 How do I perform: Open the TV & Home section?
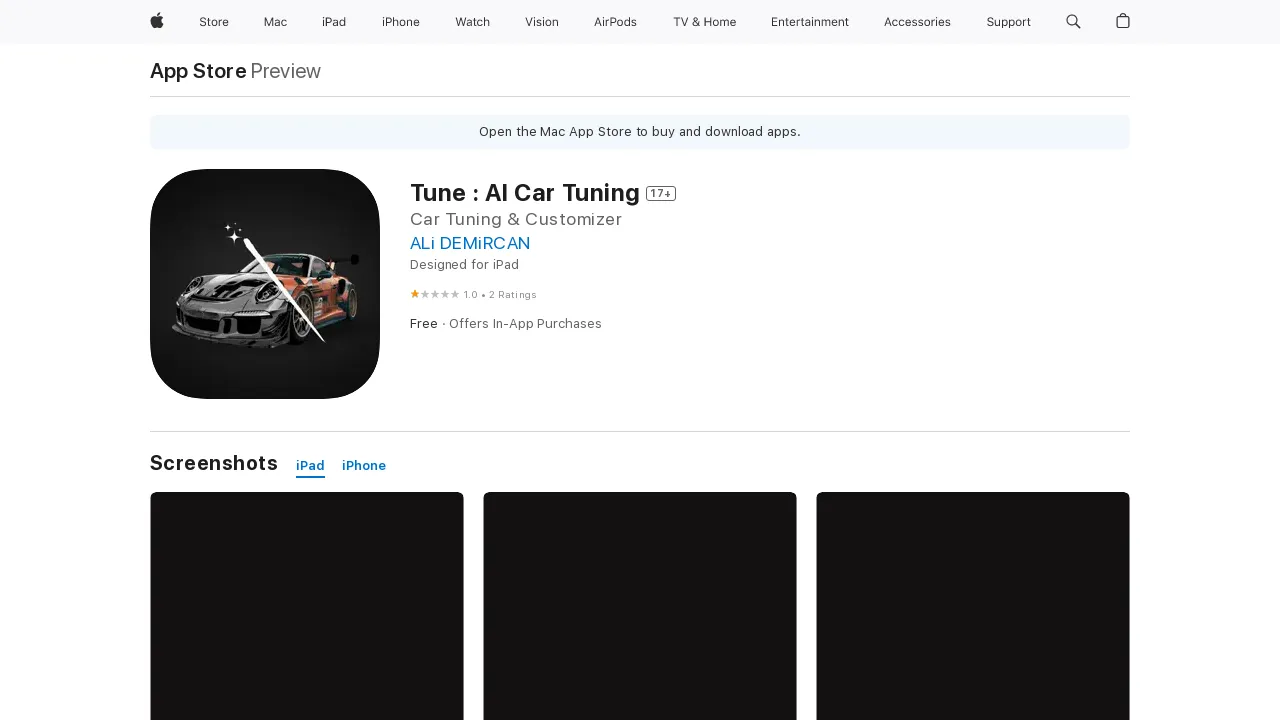point(704,22)
